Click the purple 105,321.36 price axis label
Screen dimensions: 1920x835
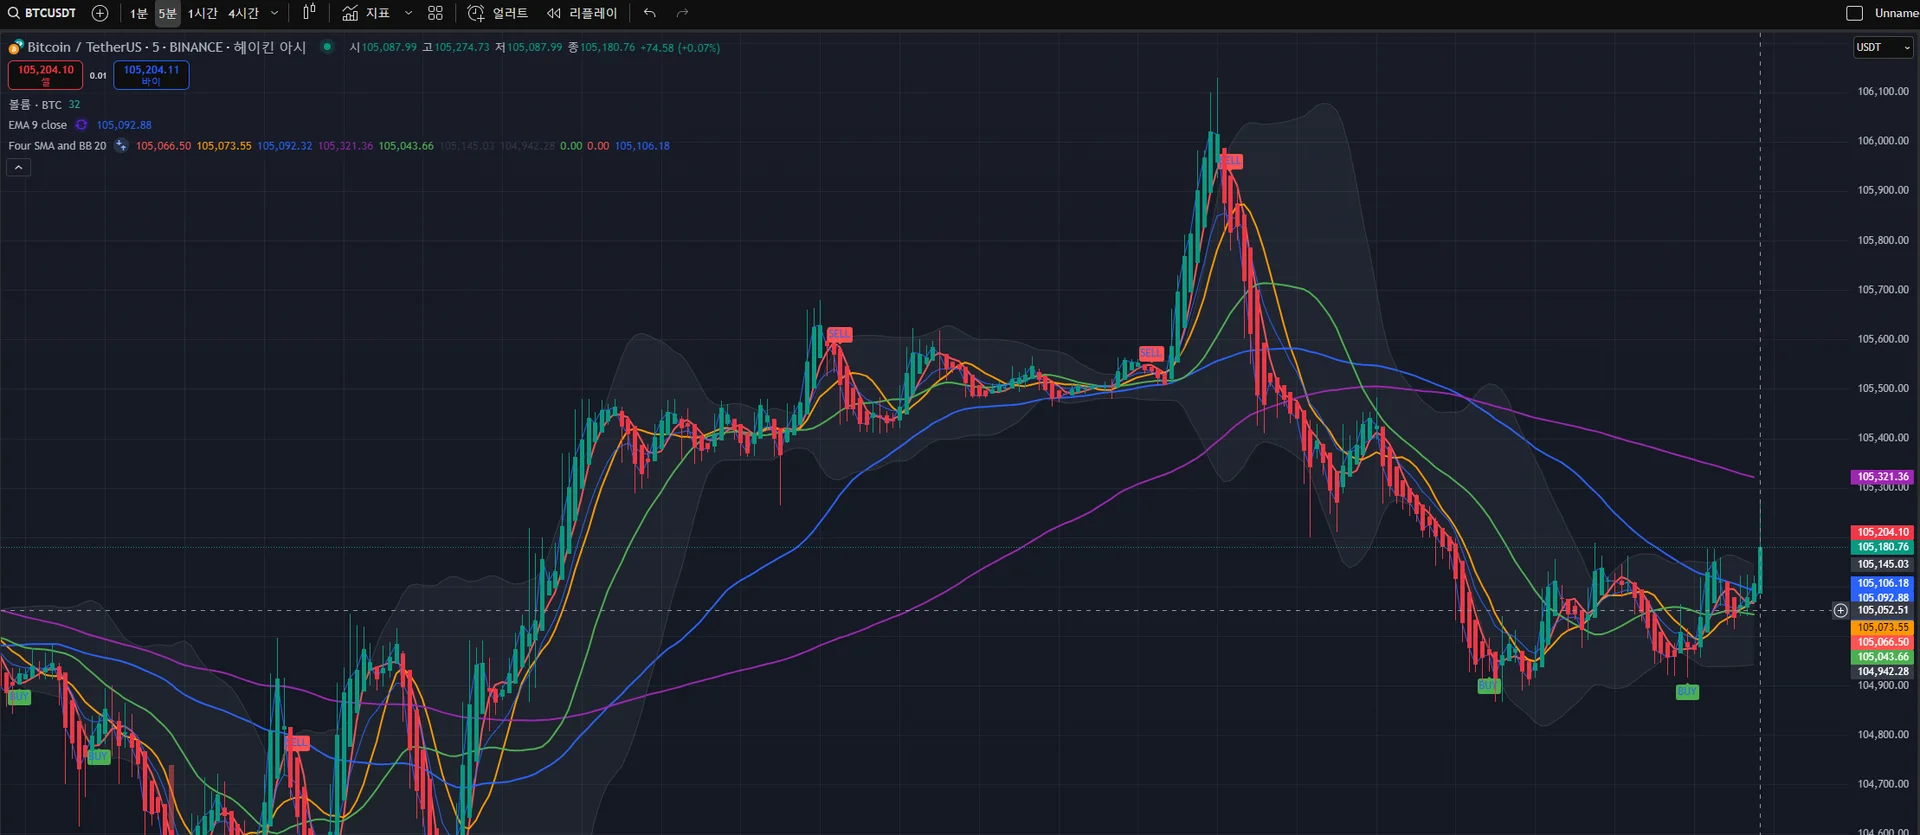tap(1883, 477)
